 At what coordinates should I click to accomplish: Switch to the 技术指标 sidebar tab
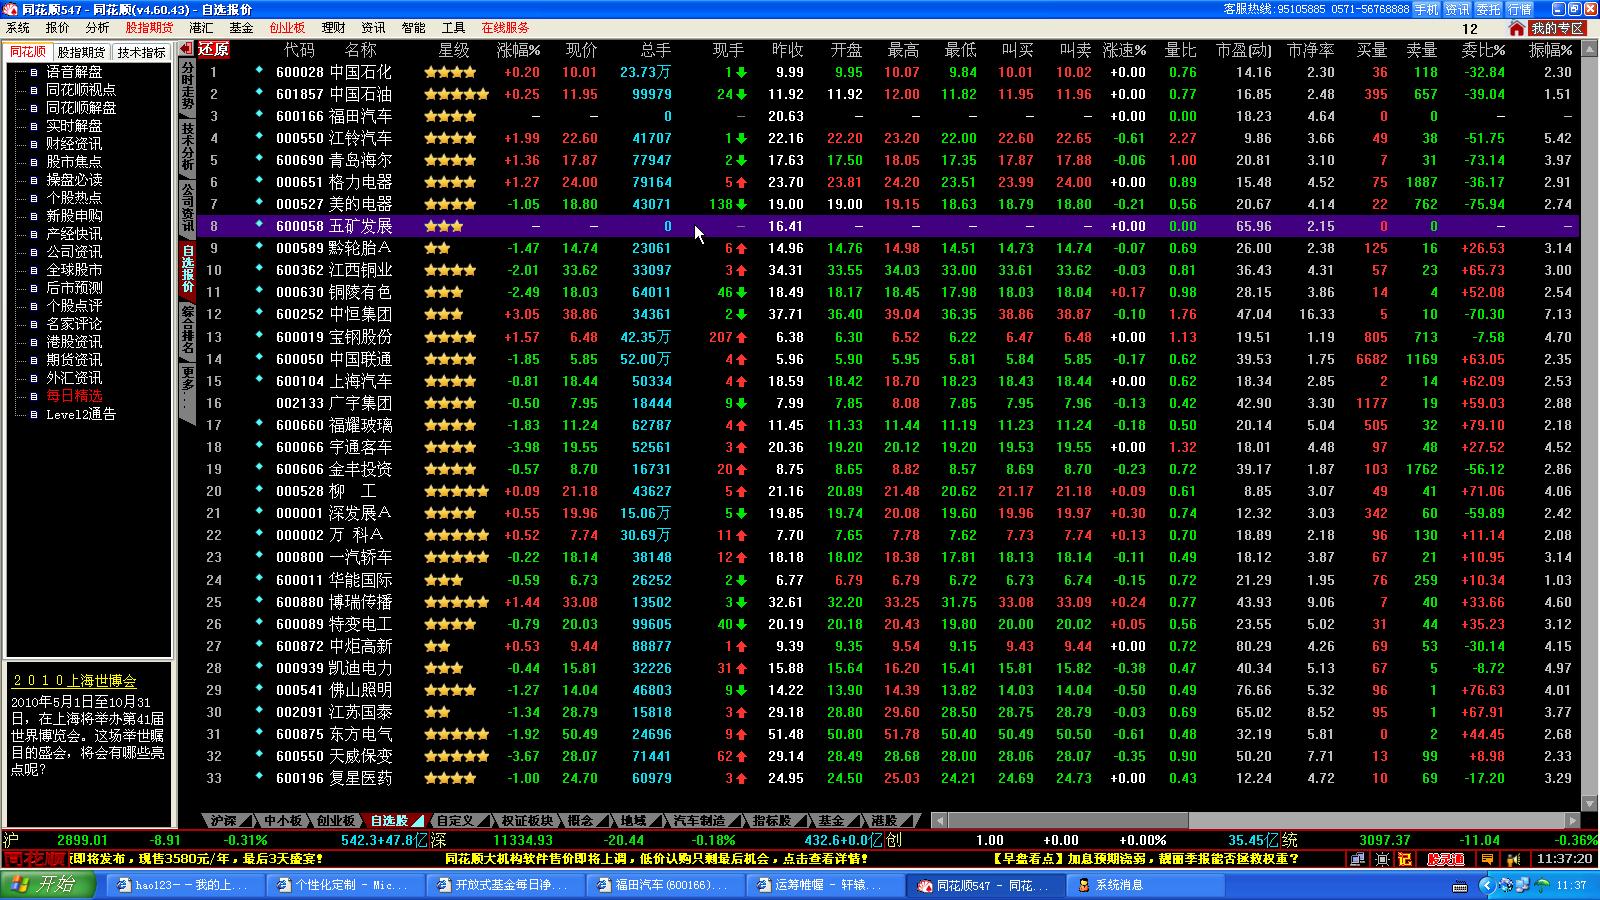coord(141,52)
